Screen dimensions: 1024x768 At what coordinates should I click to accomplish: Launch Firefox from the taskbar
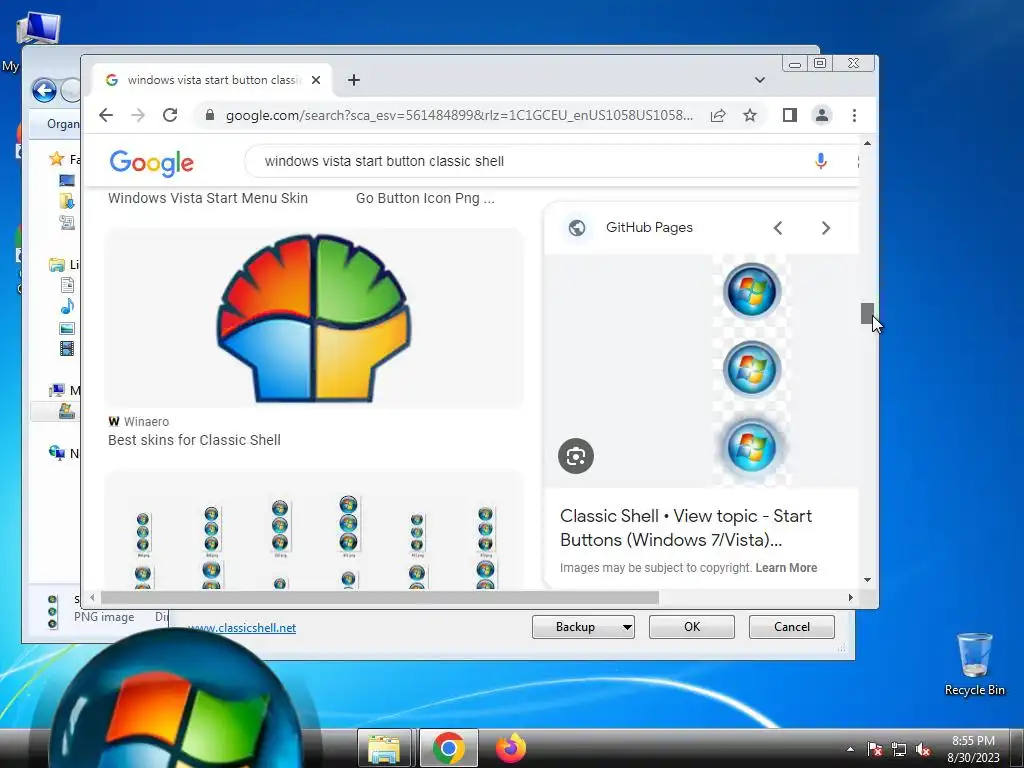(x=511, y=748)
